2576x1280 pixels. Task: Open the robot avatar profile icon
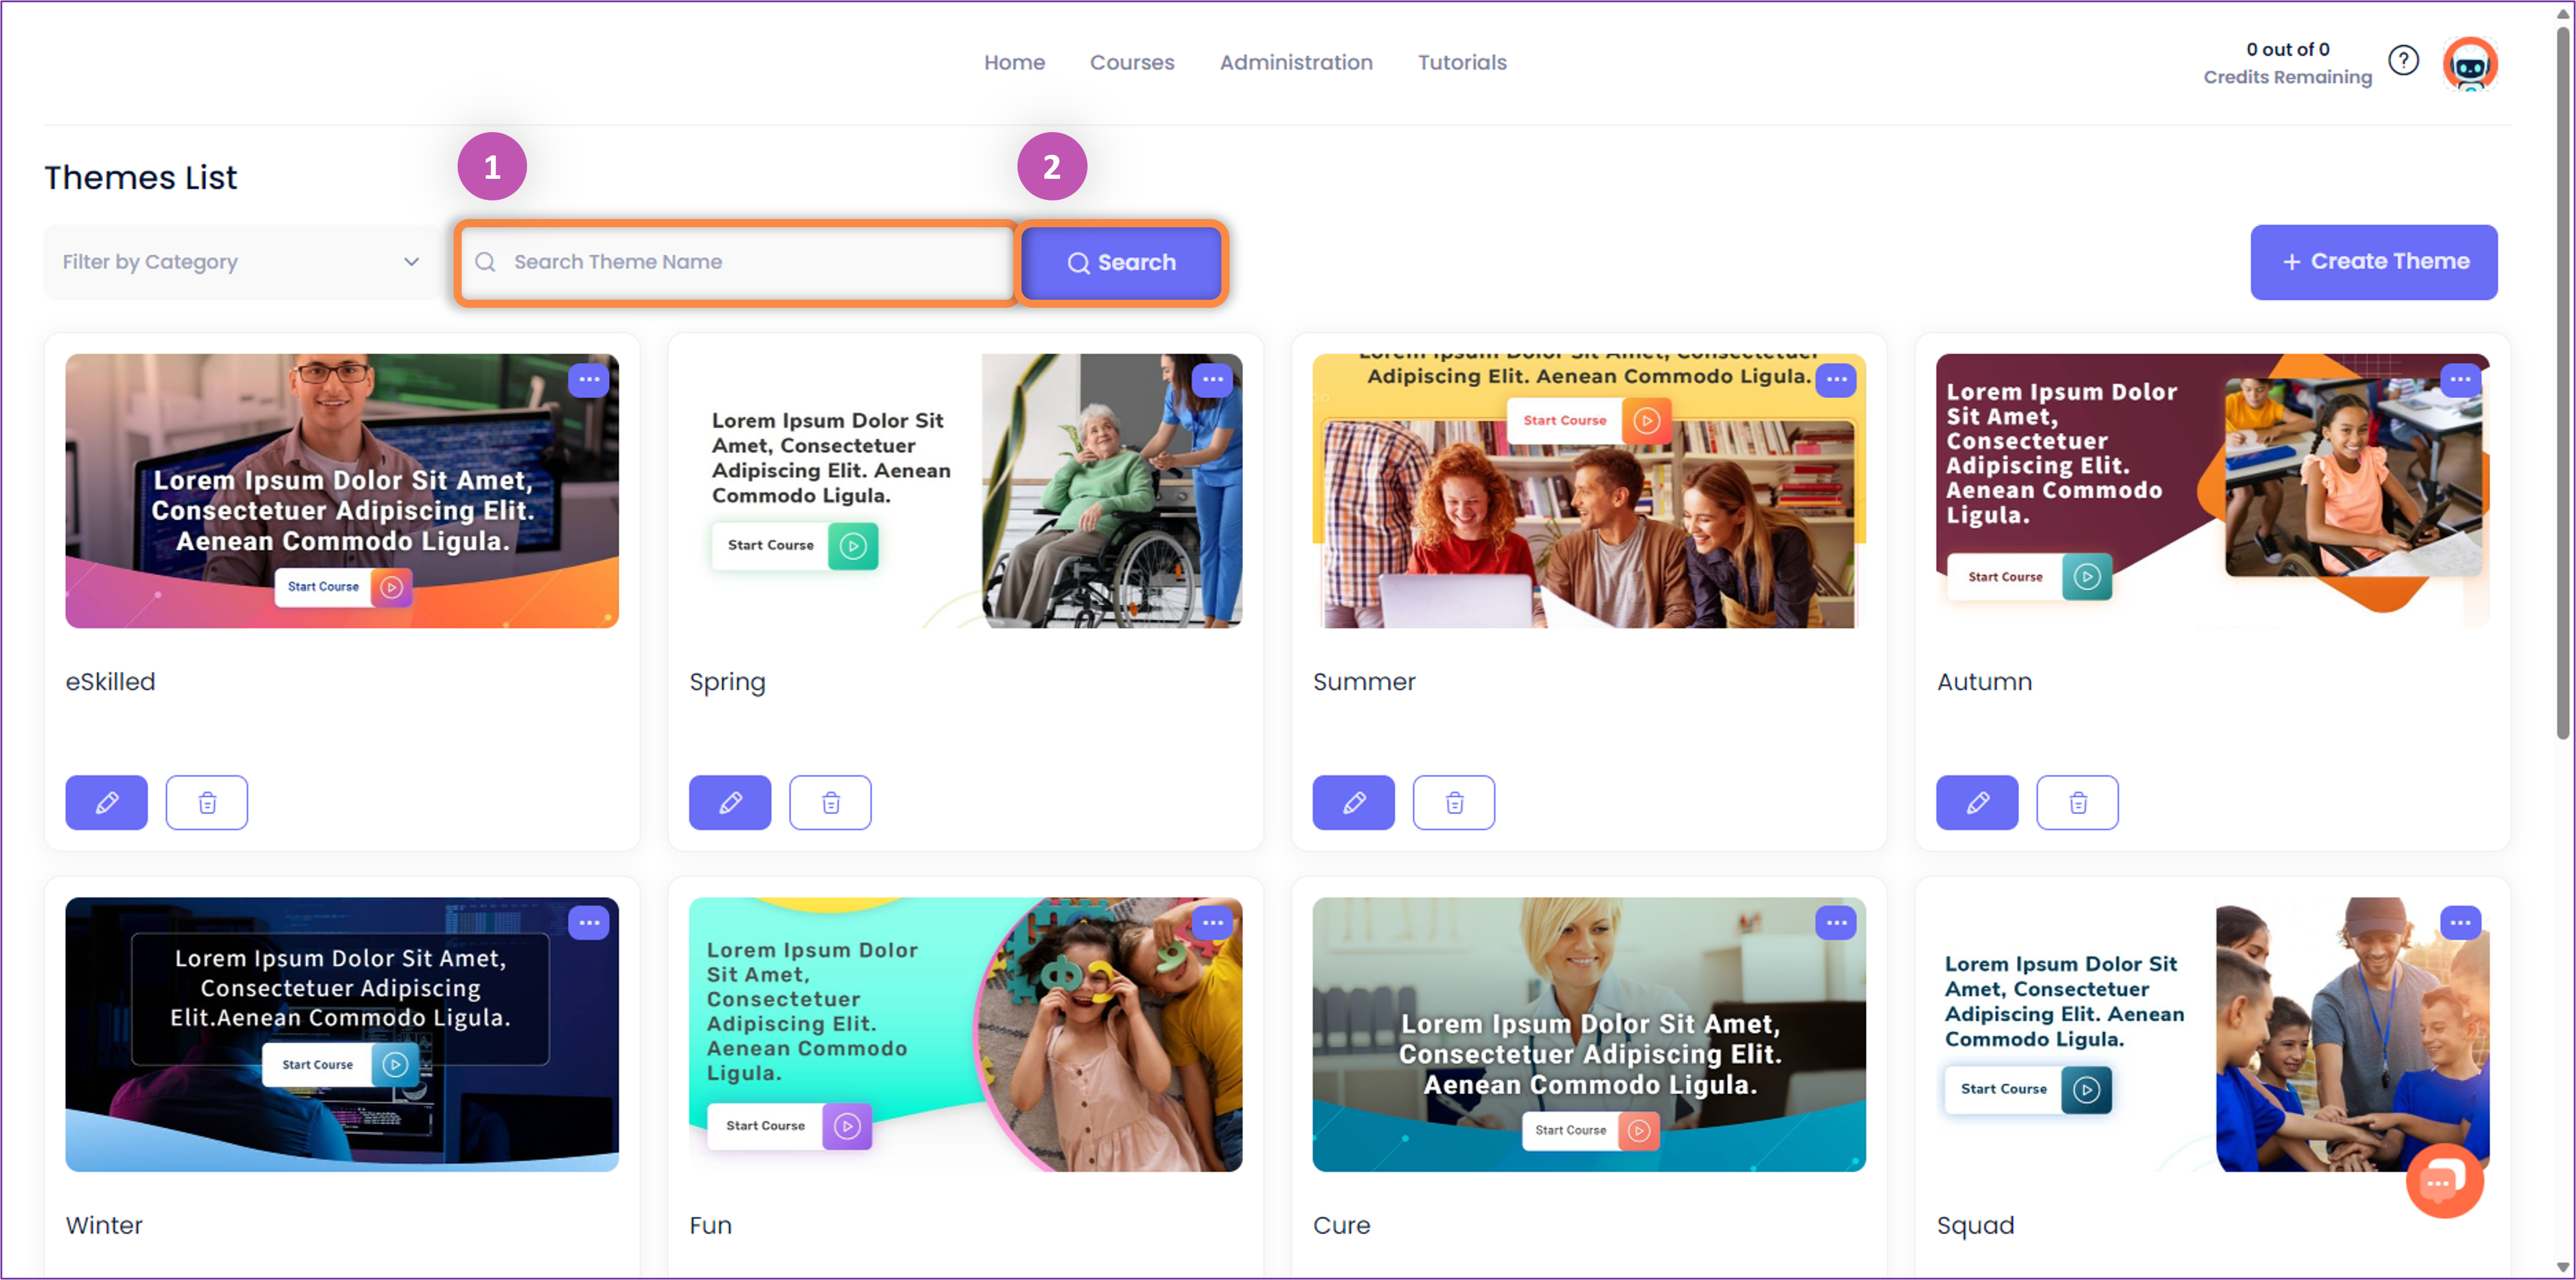(2470, 63)
